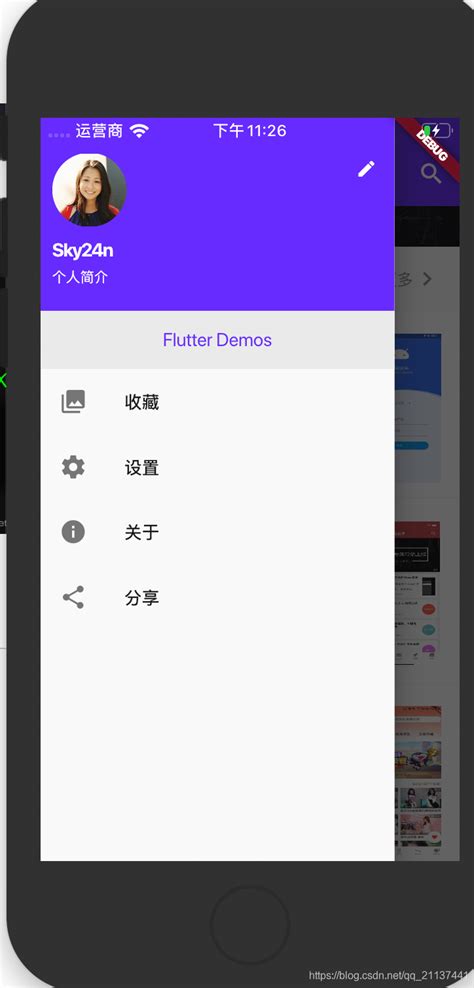474x988 pixels.
Task: Tap the Flutter Demos button
Action: pyautogui.click(x=217, y=340)
